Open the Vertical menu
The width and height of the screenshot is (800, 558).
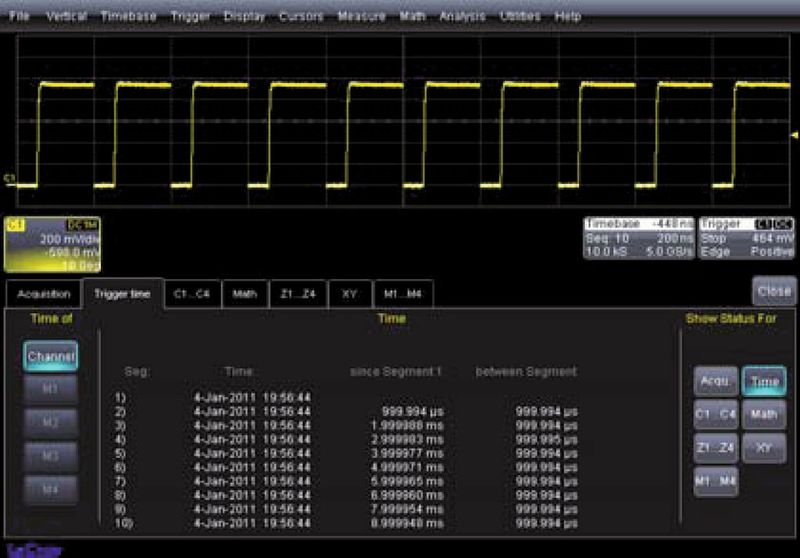[x=66, y=17]
